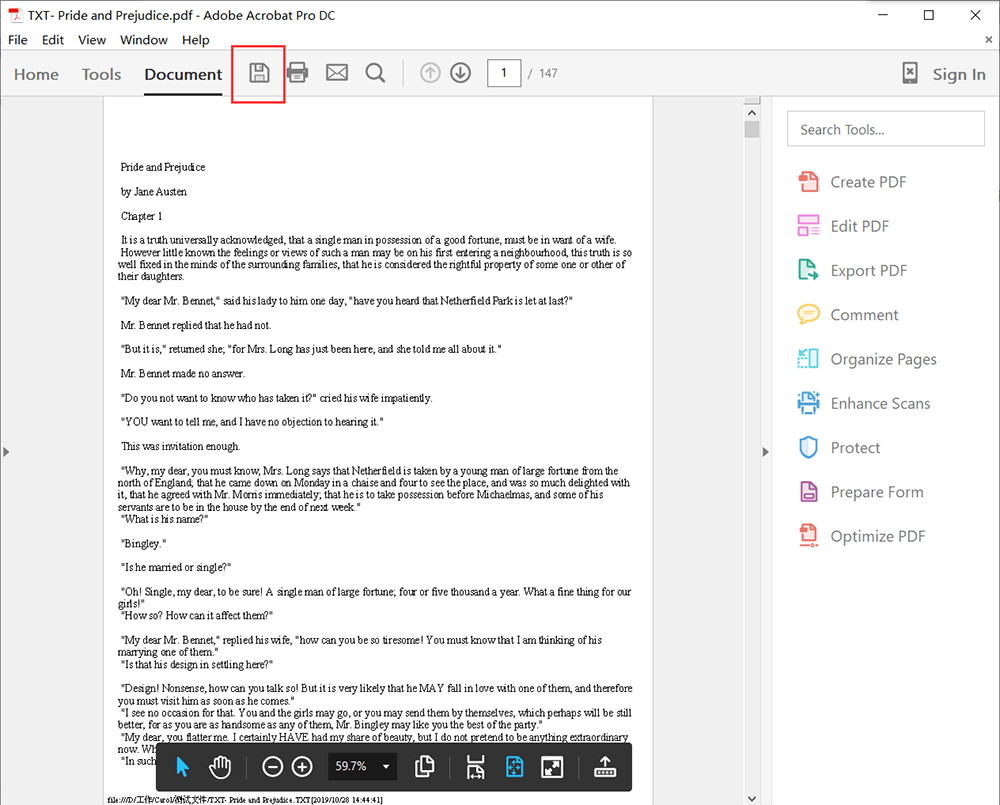Image resolution: width=1000 pixels, height=805 pixels.
Task: Open the File menu
Action: [x=18, y=40]
